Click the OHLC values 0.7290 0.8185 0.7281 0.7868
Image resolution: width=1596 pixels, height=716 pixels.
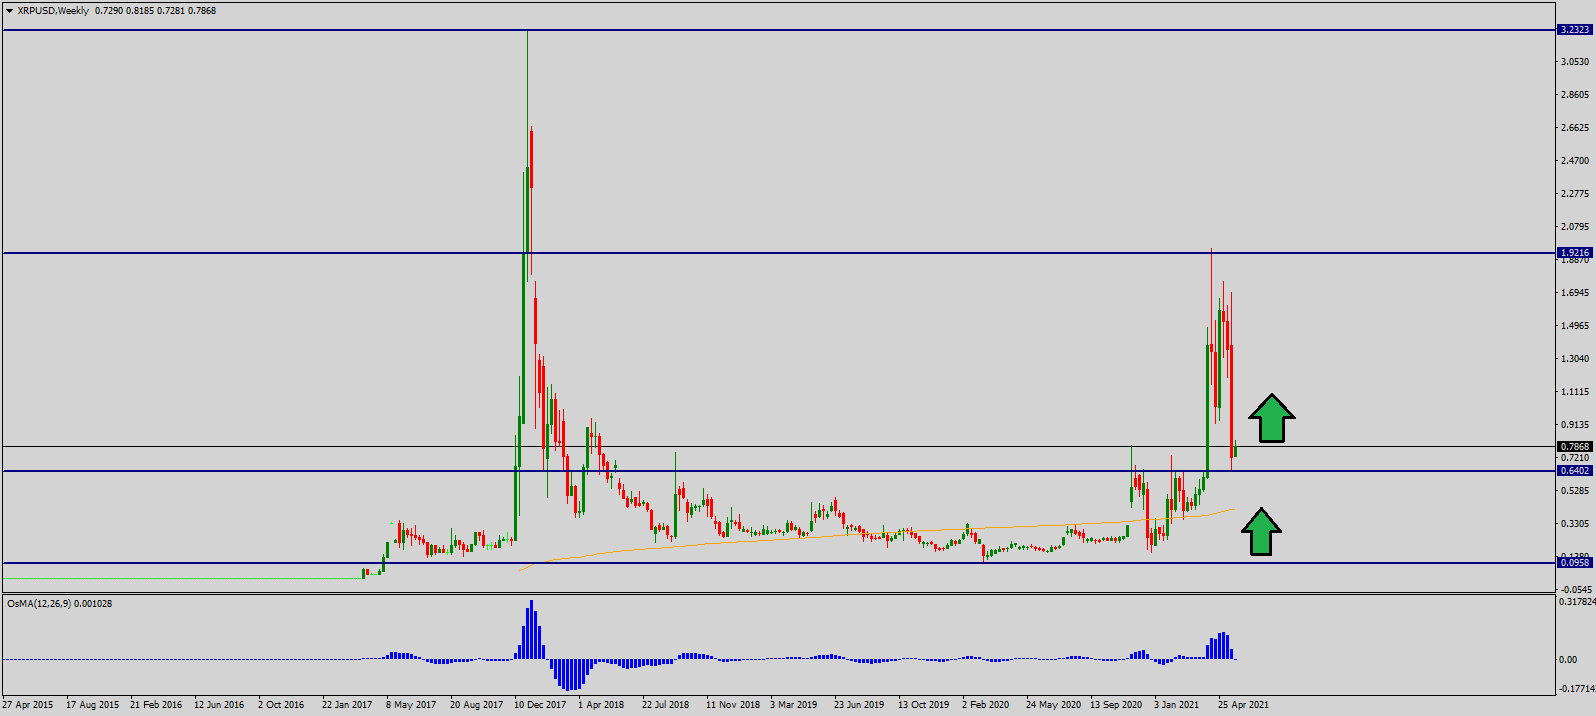155,11
